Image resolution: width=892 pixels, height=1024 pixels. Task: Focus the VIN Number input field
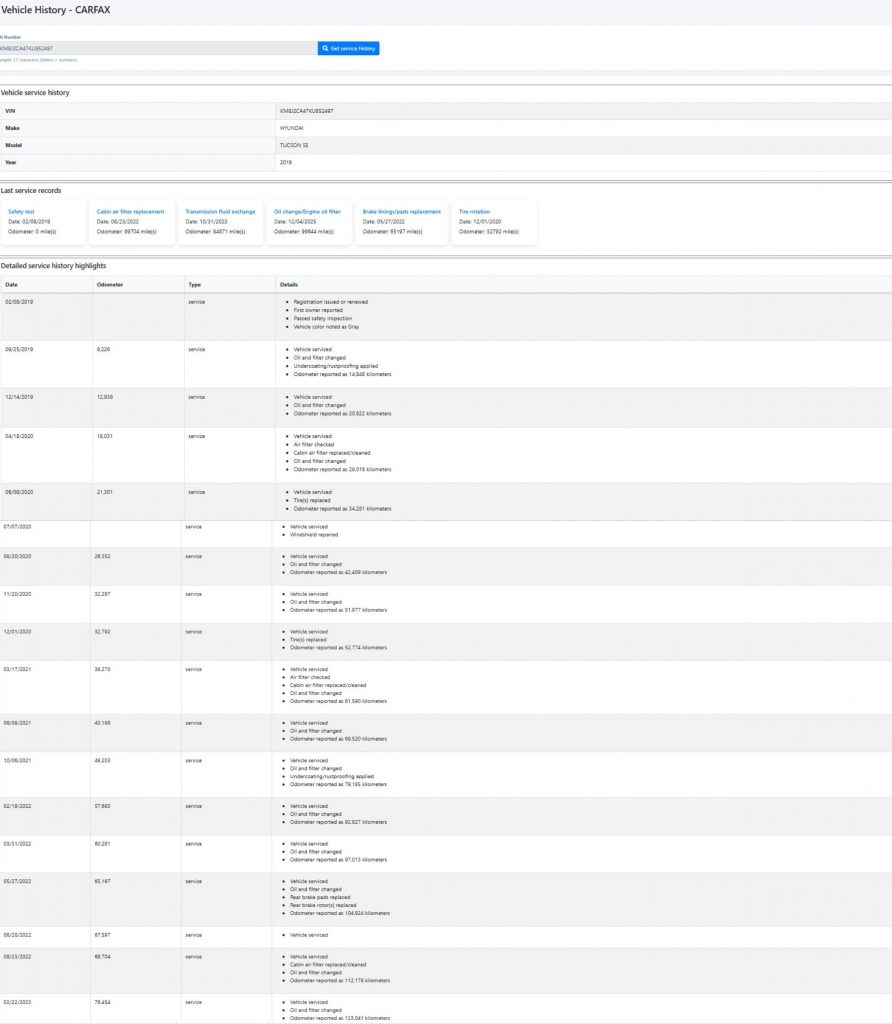157,48
